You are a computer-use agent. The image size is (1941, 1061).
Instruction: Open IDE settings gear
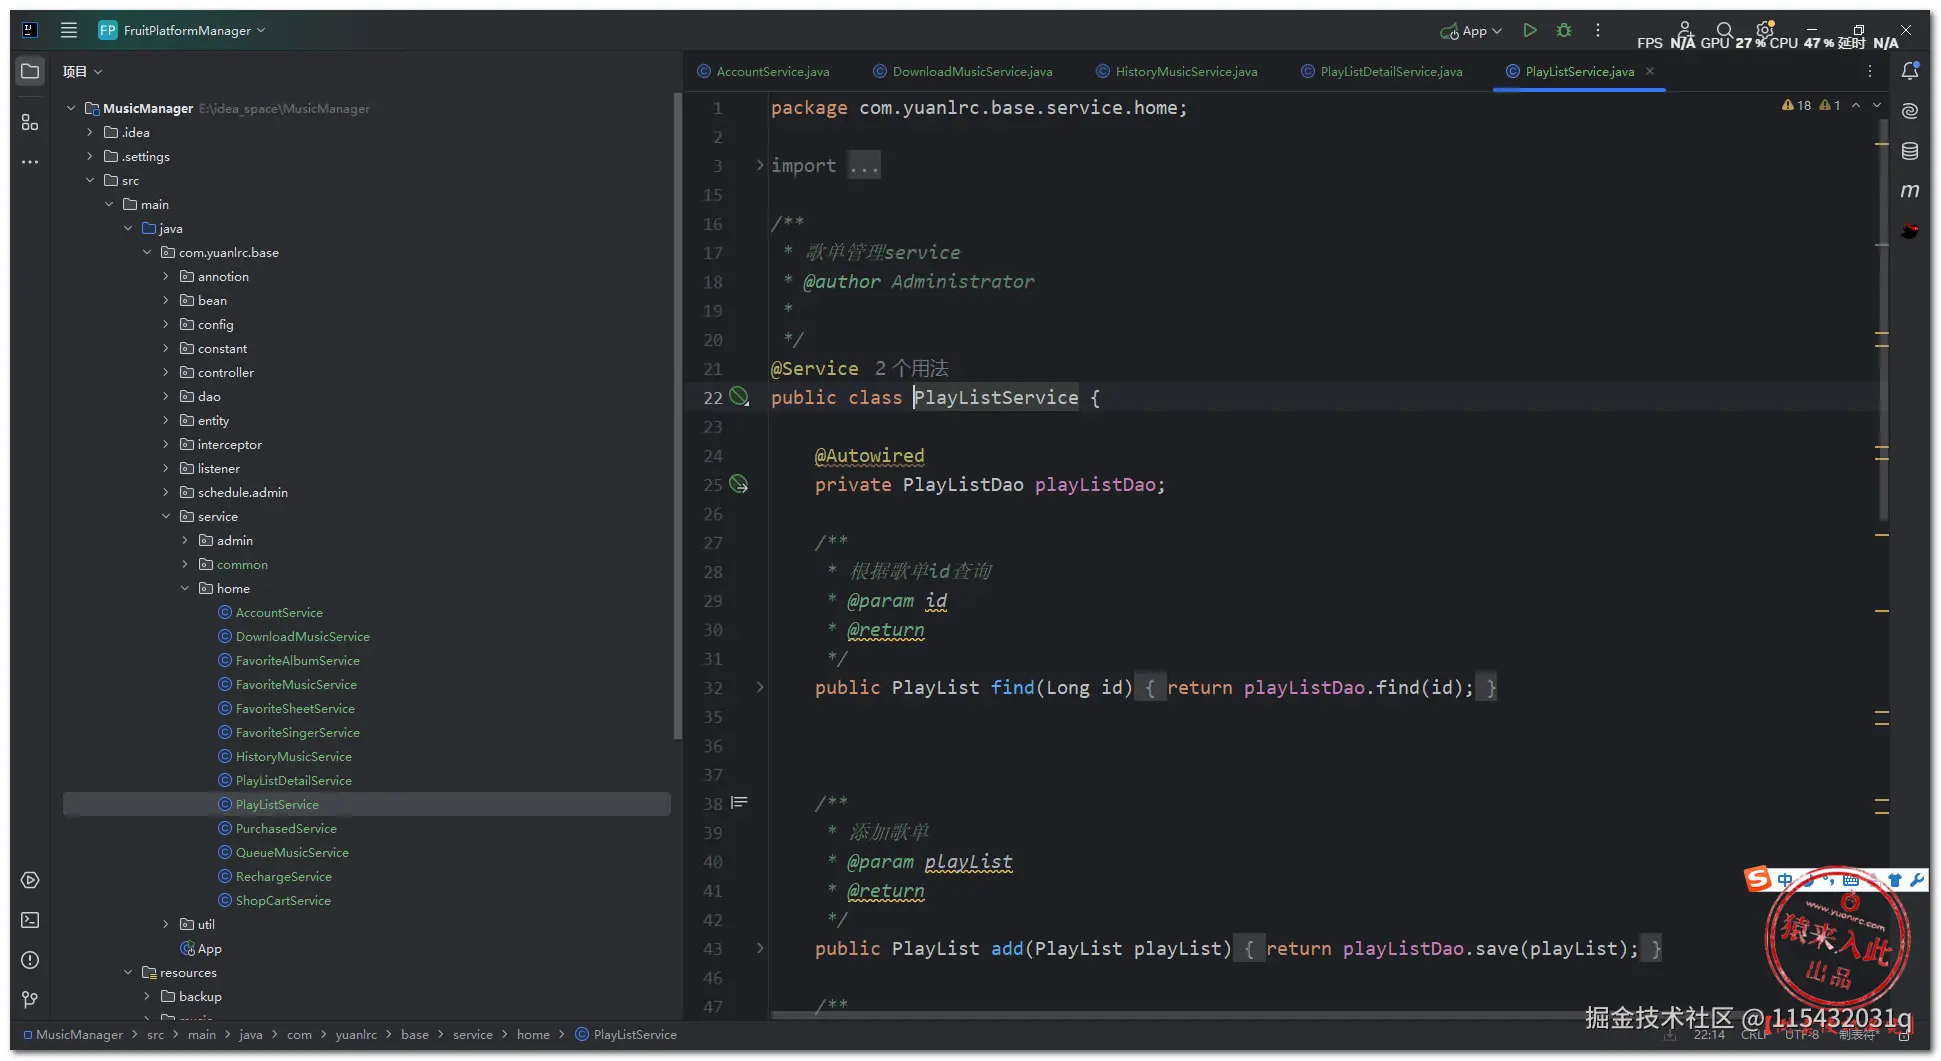coord(1765,29)
